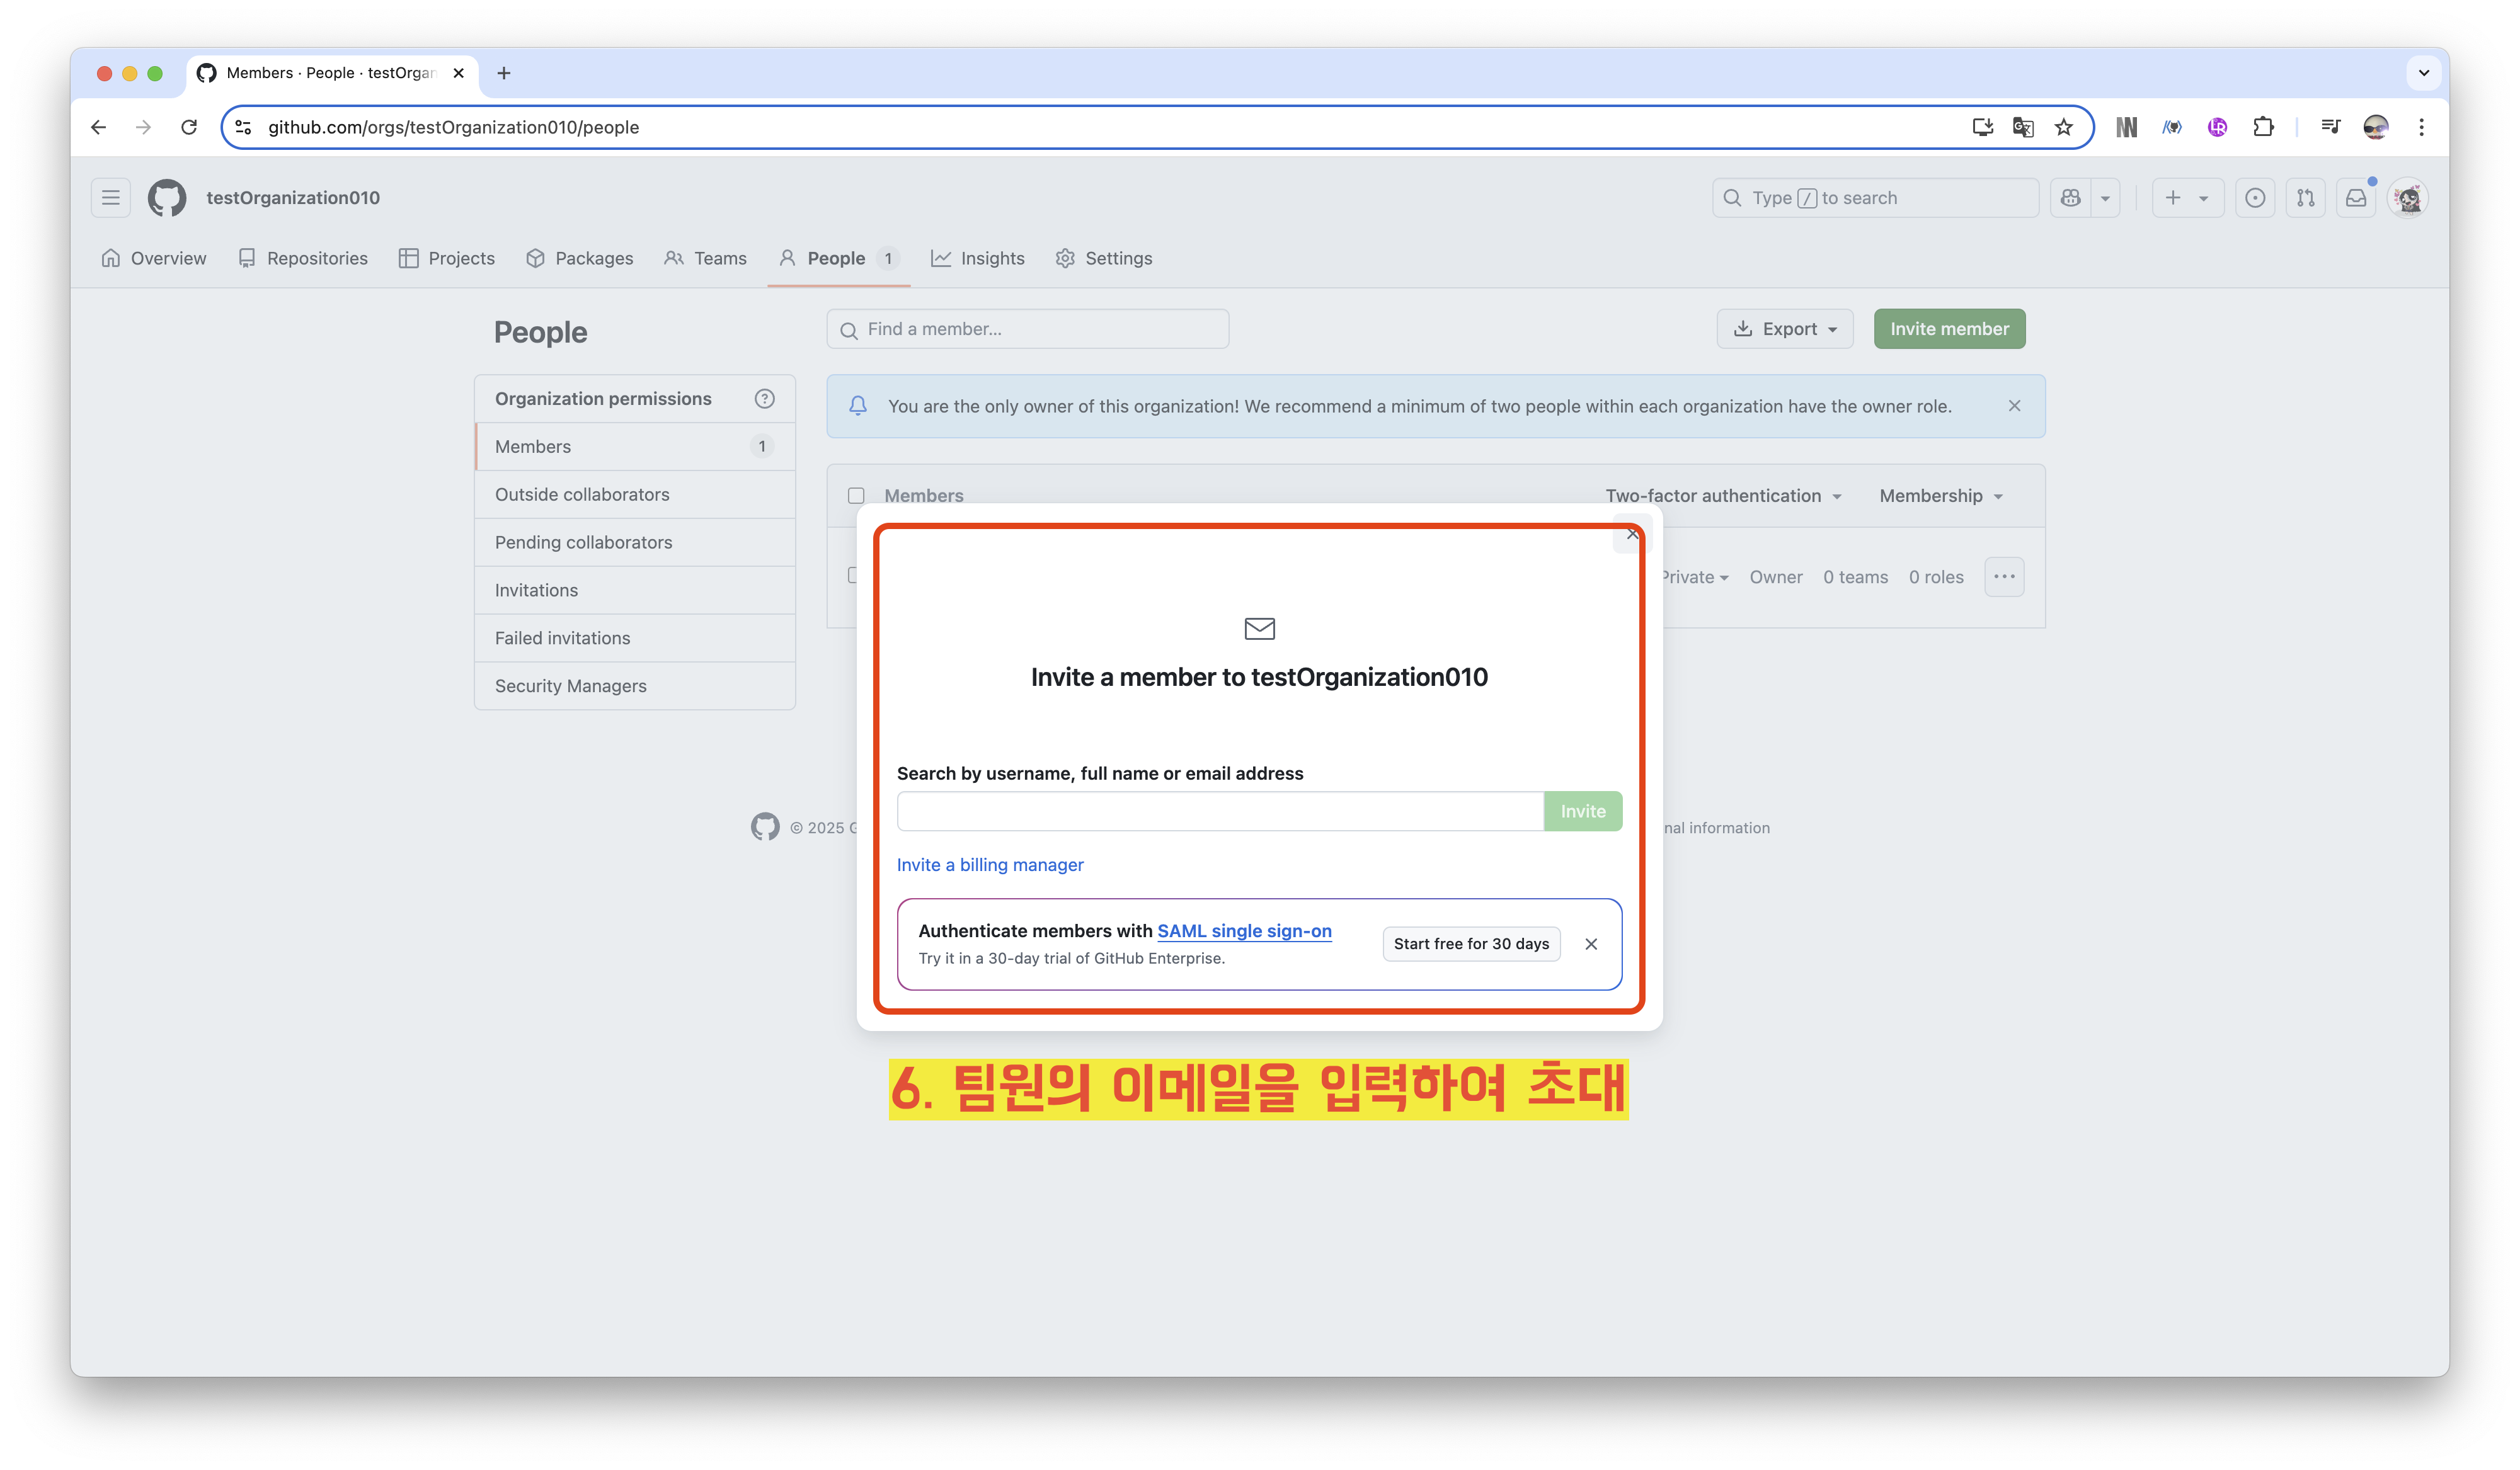This screenshot has width=2520, height=1470.
Task: Open the notifications inbox icon
Action: point(2356,198)
